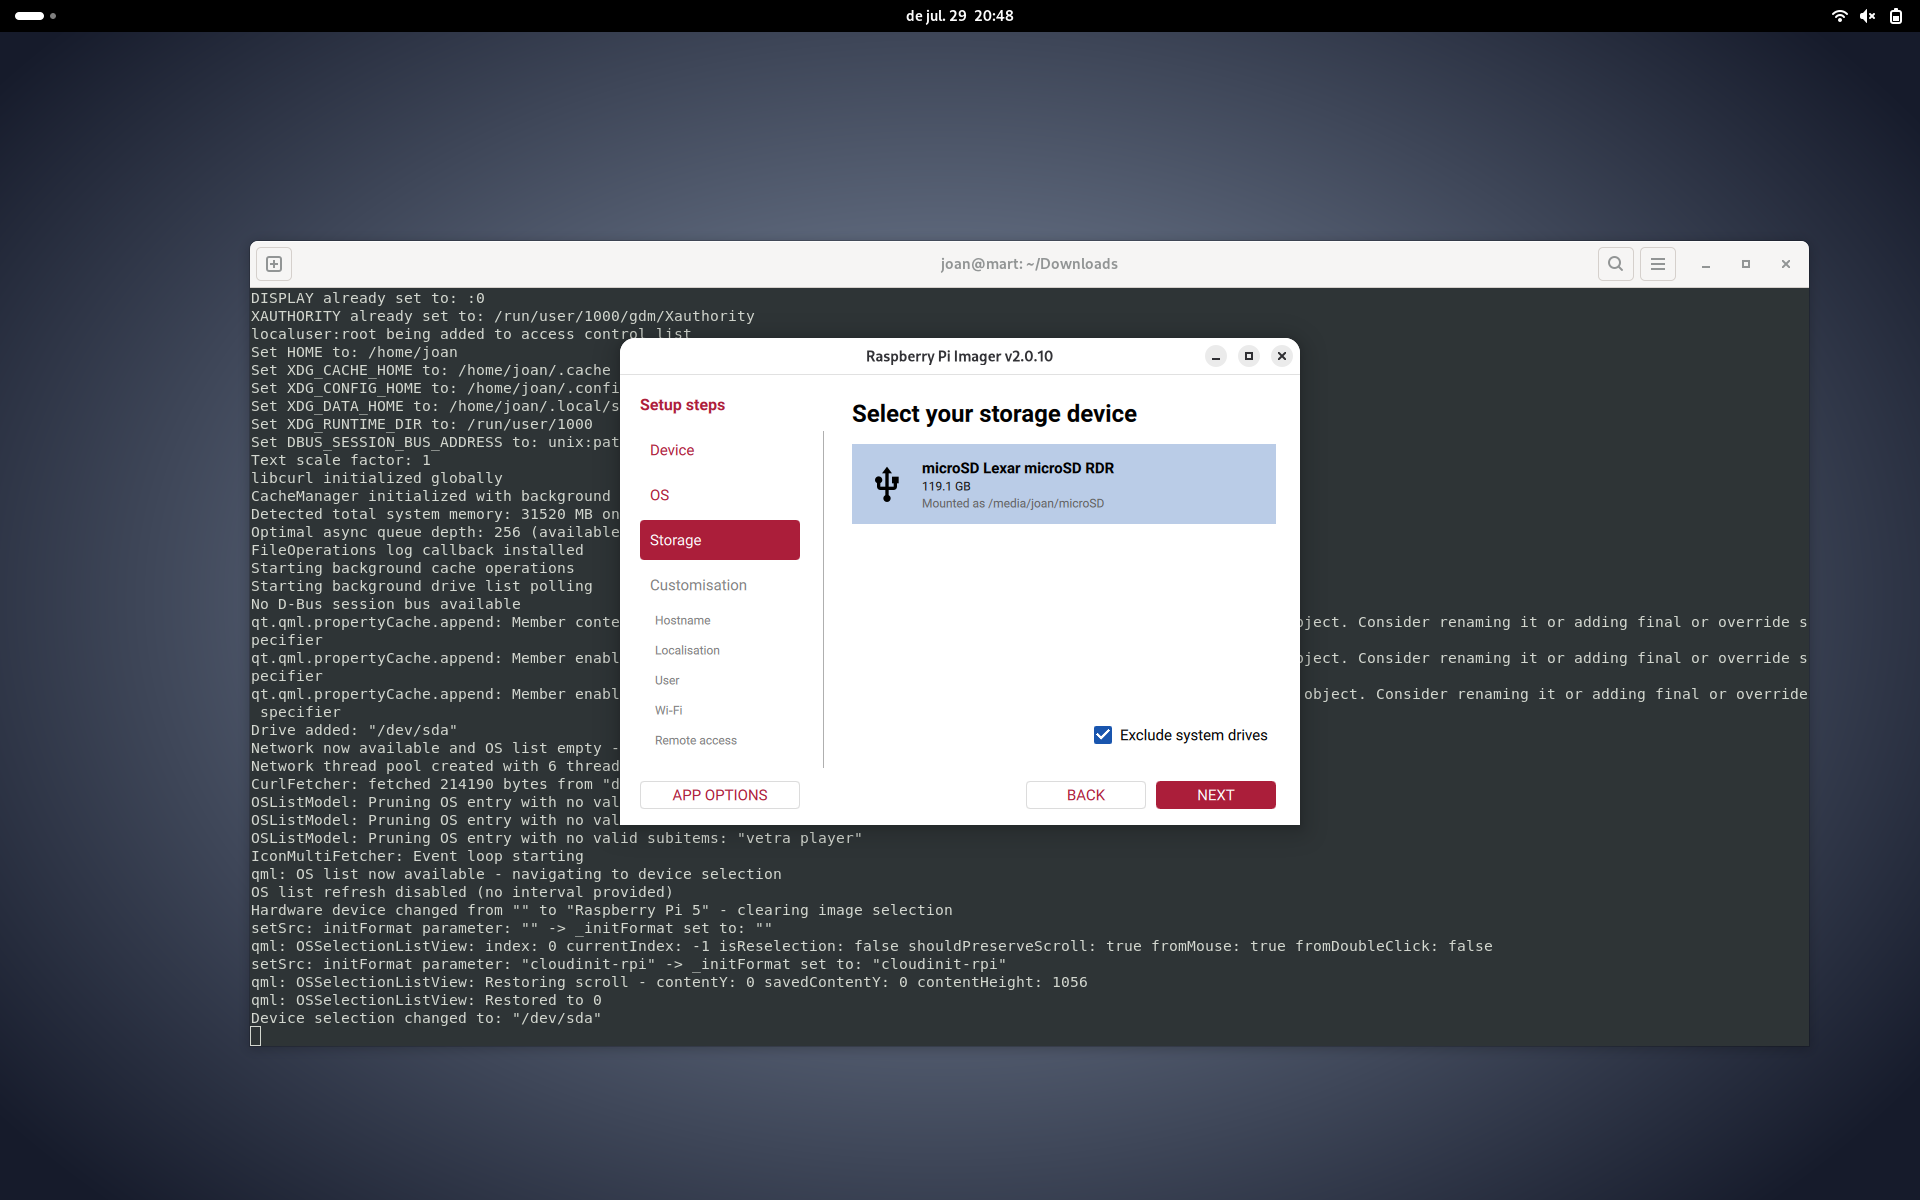The image size is (1920, 1200).
Task: Minimize the terminal window
Action: click(1706, 264)
